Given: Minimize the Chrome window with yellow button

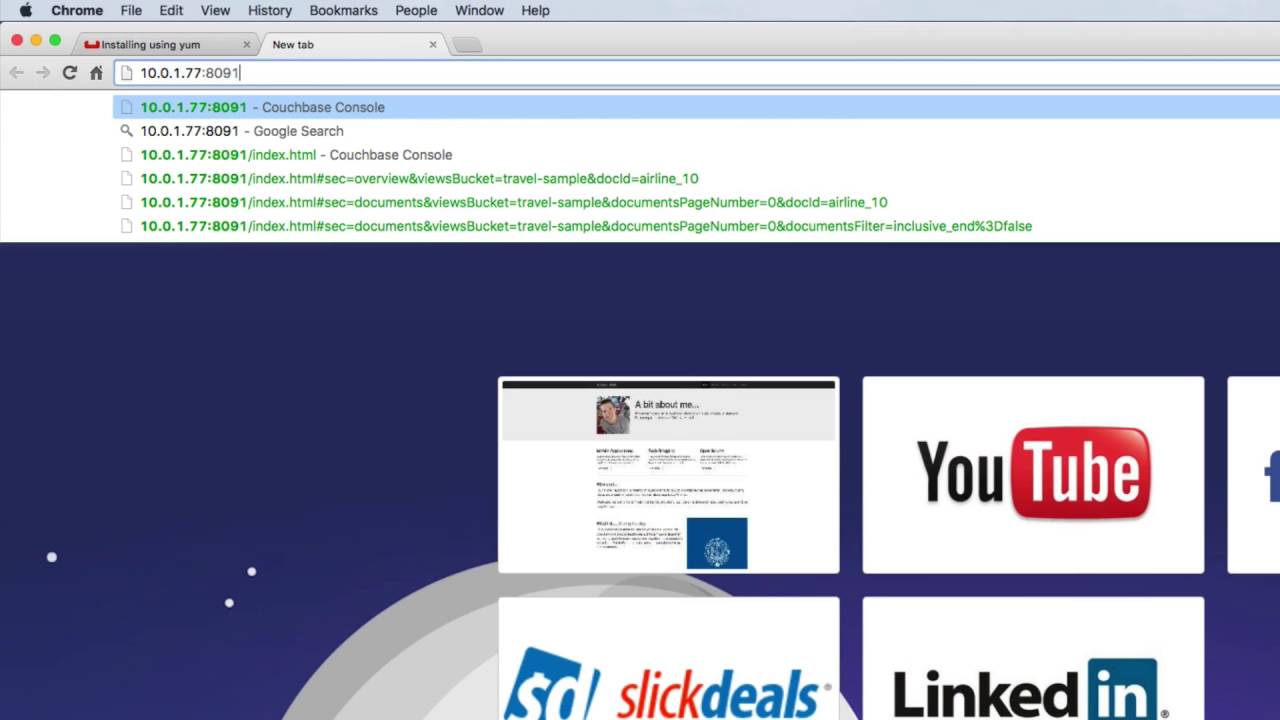Looking at the screenshot, I should pos(36,40).
